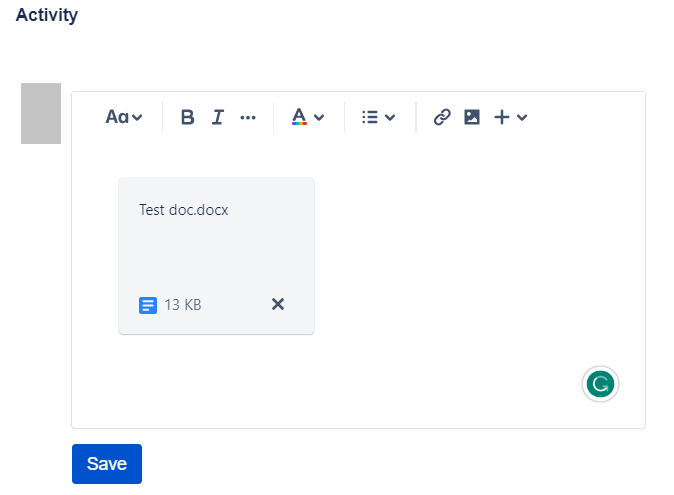Expand the list options chevron
Screen dimensions: 674x495
[390, 117]
